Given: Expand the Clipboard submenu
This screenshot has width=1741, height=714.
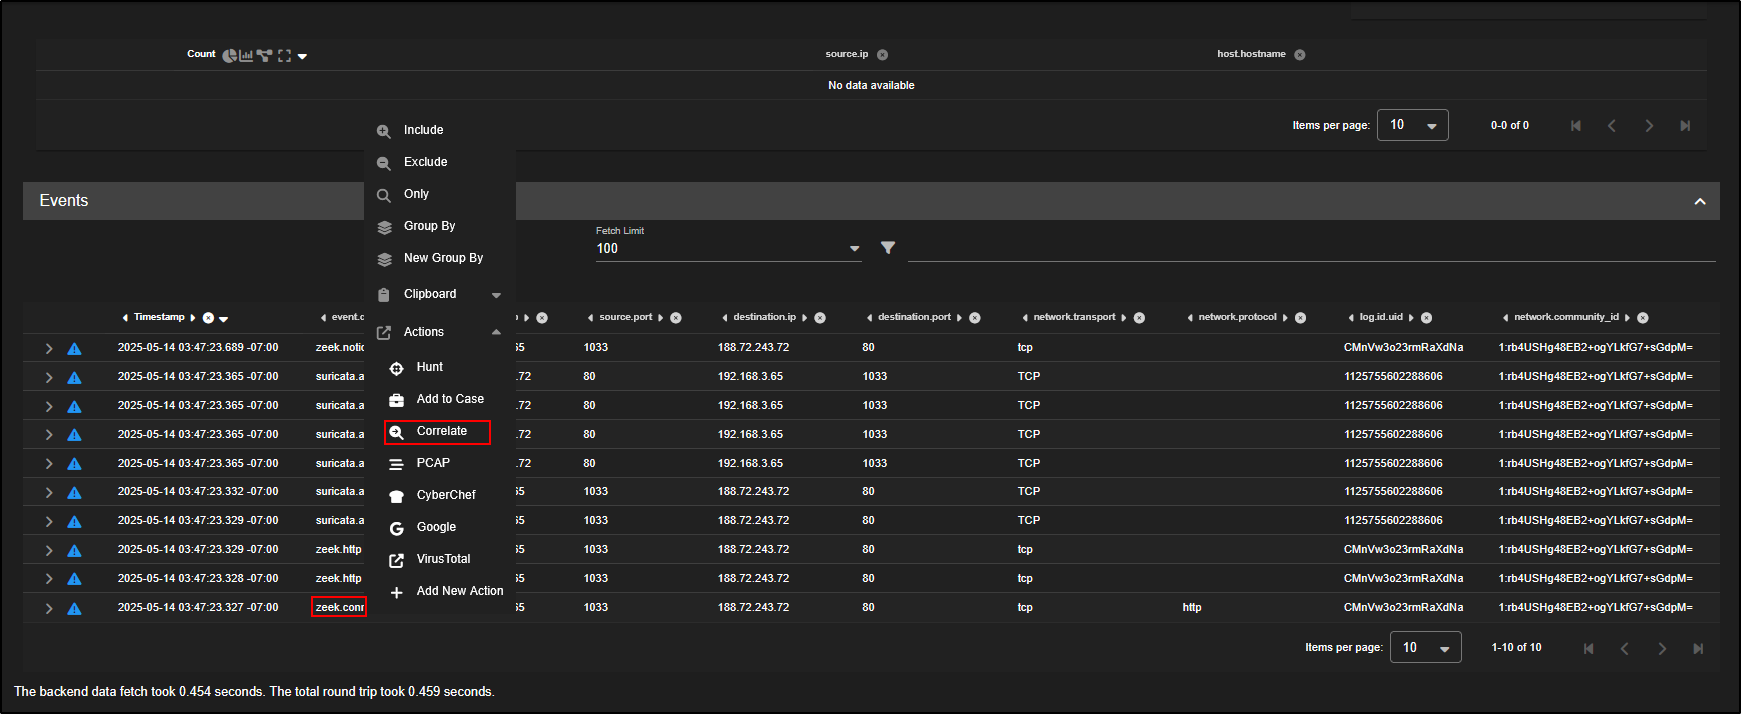Looking at the screenshot, I should pyautogui.click(x=496, y=295).
